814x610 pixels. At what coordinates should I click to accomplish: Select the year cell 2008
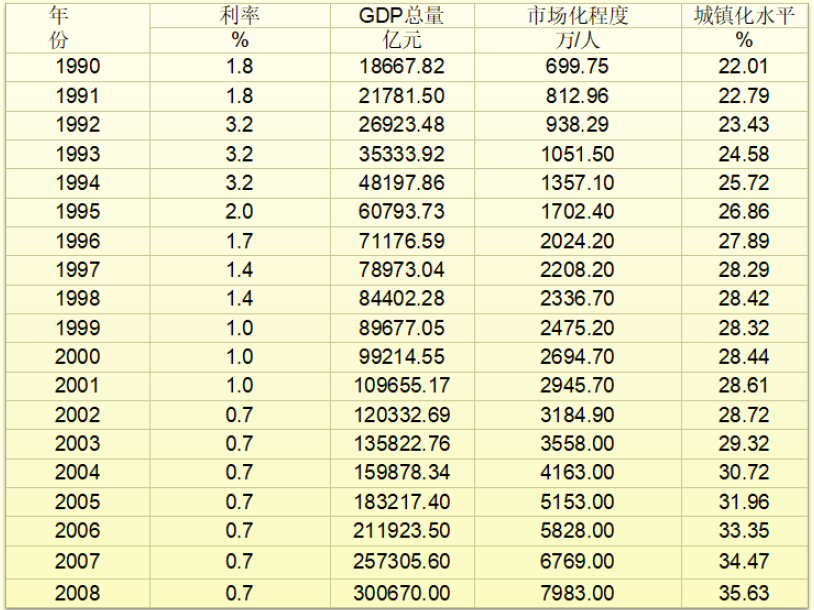pos(78,592)
